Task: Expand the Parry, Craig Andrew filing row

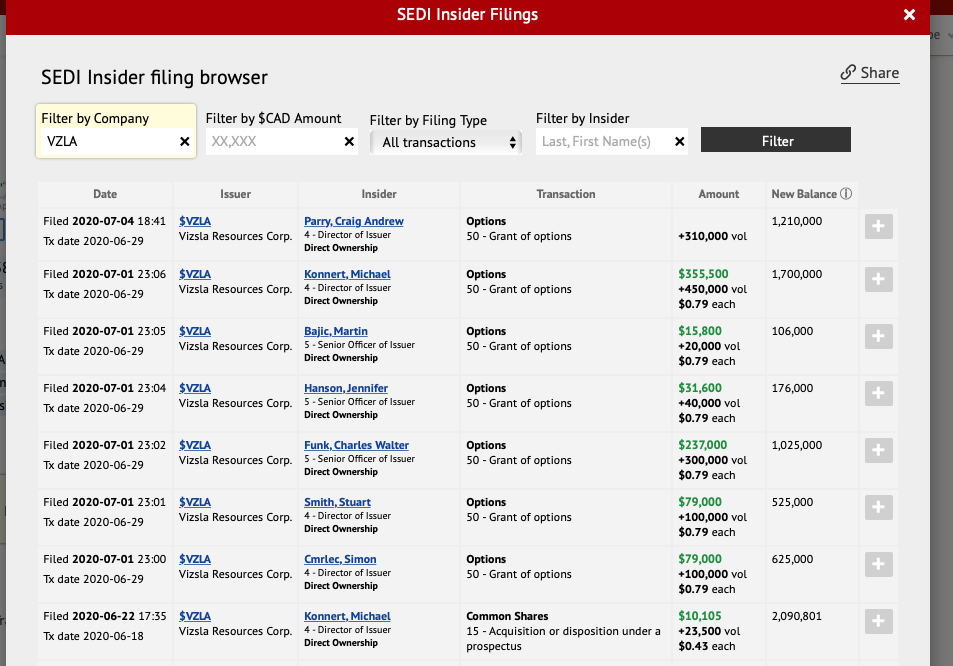Action: (878, 227)
